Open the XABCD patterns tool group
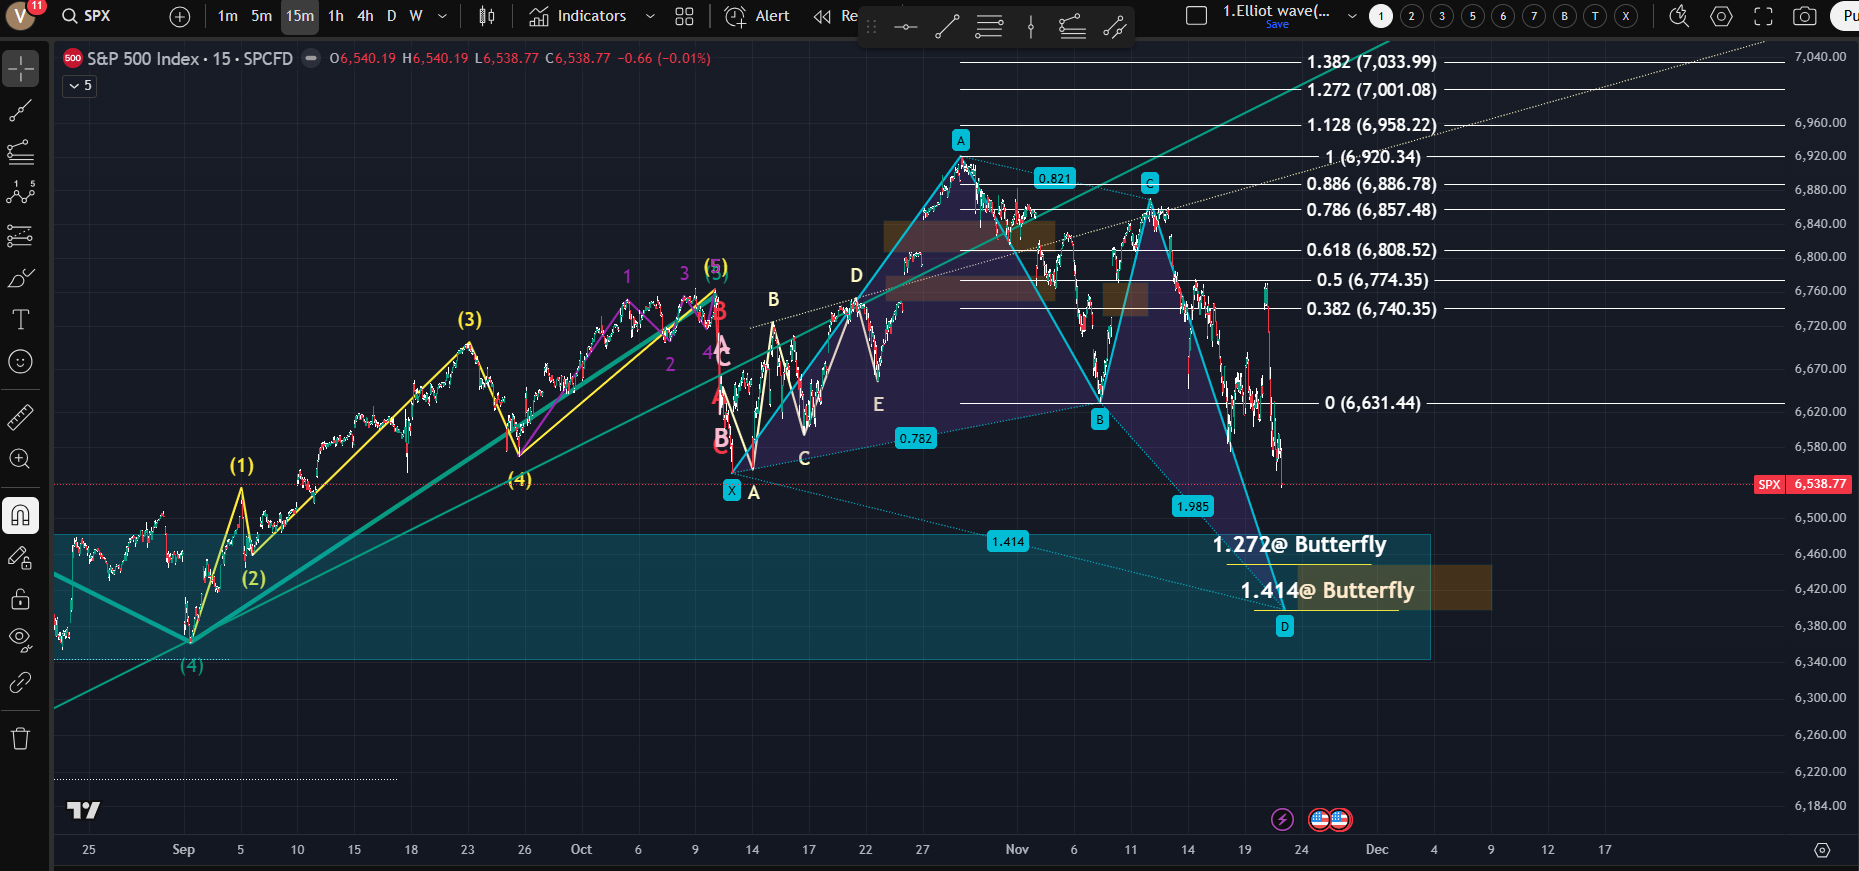The height and width of the screenshot is (871, 1859). [x=20, y=194]
